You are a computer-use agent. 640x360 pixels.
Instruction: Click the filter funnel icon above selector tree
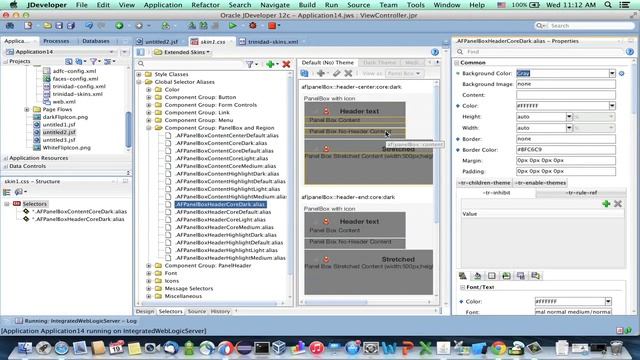coord(249,64)
